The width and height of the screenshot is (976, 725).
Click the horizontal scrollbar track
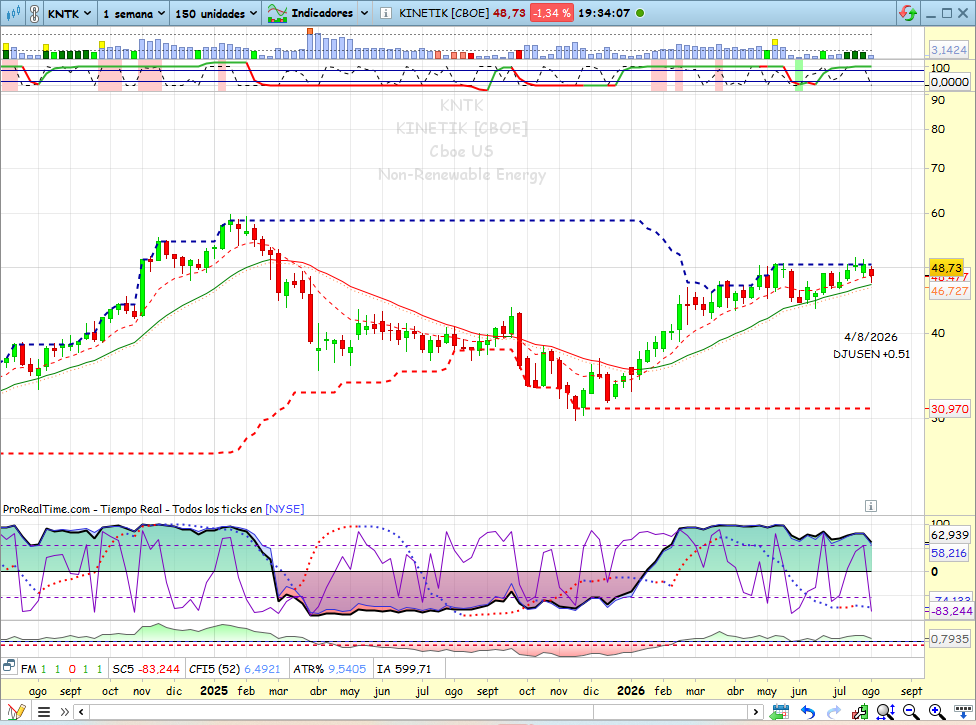[418, 711]
